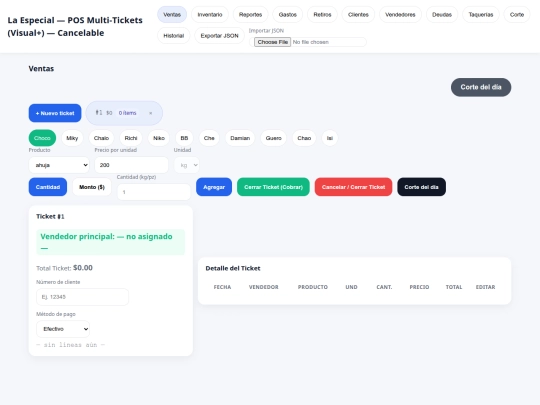Open the Unidad kg dropdown
The image size is (540, 405).
(187, 165)
